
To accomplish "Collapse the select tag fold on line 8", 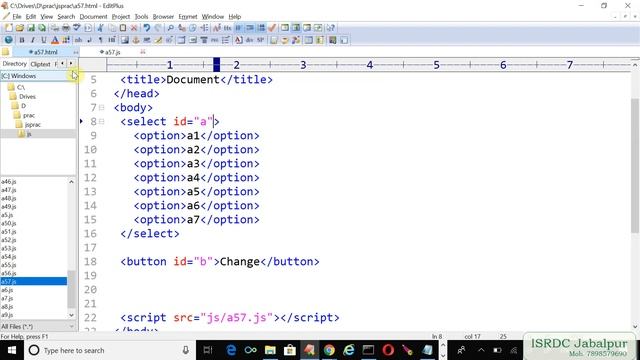I will click(x=102, y=122).
